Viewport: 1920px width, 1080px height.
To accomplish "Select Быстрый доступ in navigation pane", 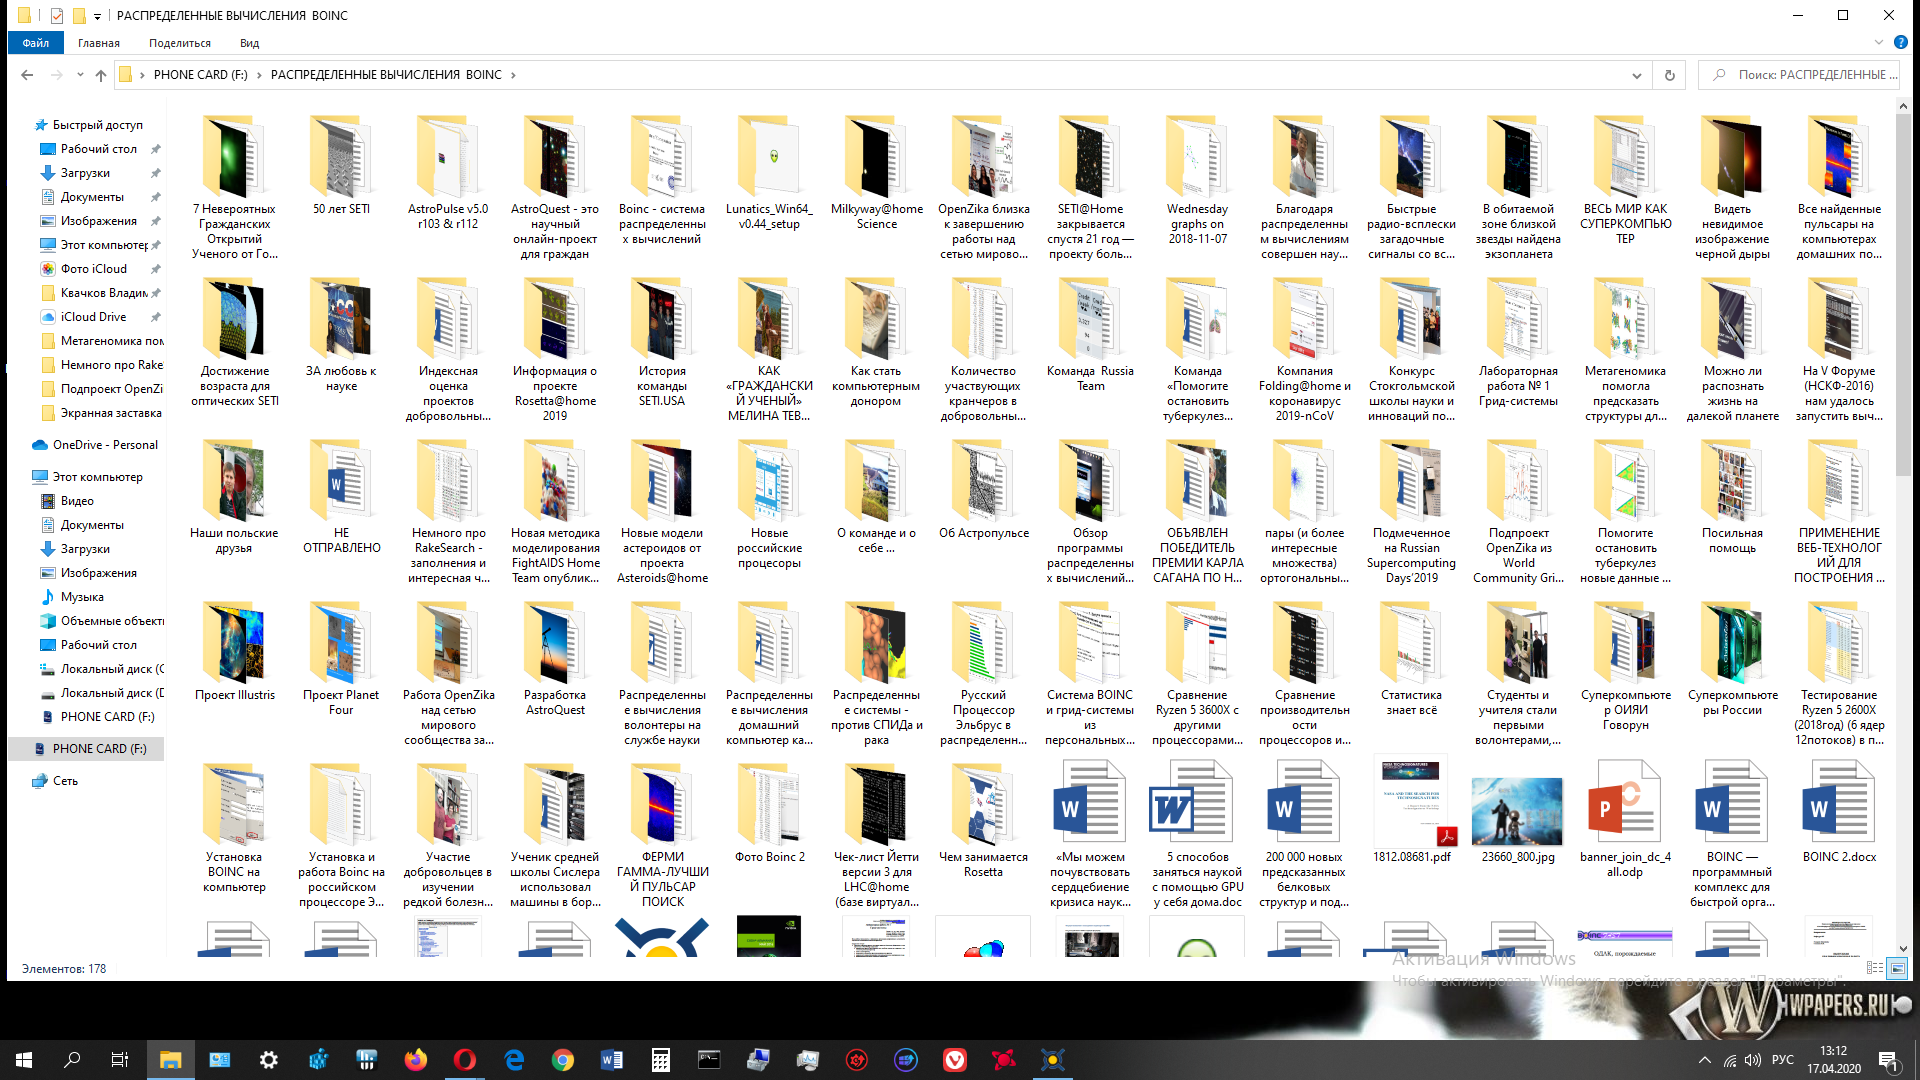I will [97, 125].
